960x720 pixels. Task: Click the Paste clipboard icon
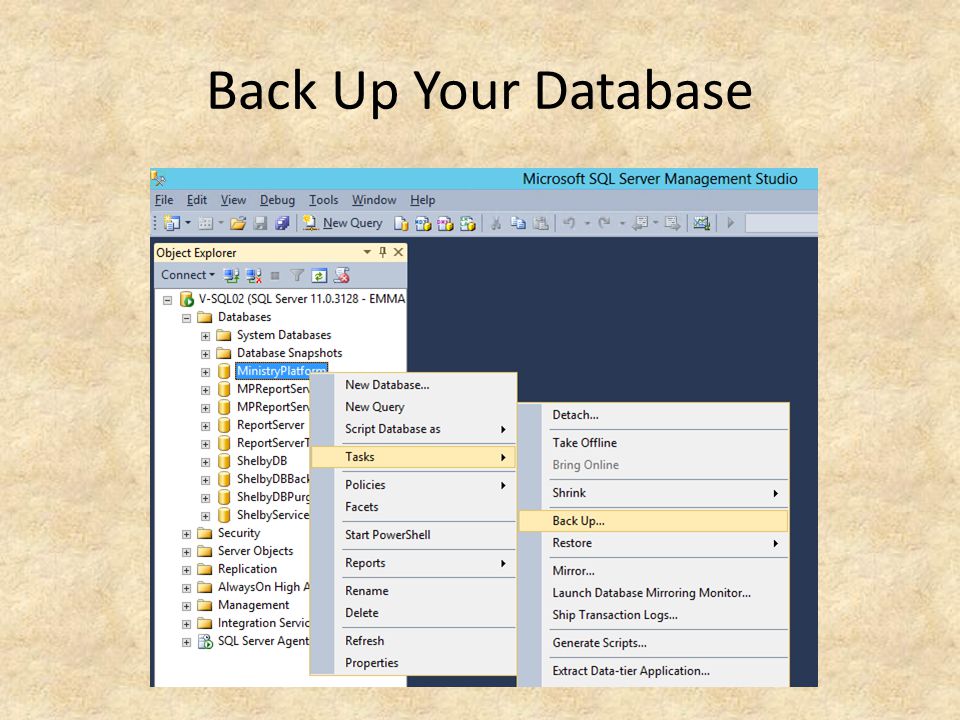(541, 223)
